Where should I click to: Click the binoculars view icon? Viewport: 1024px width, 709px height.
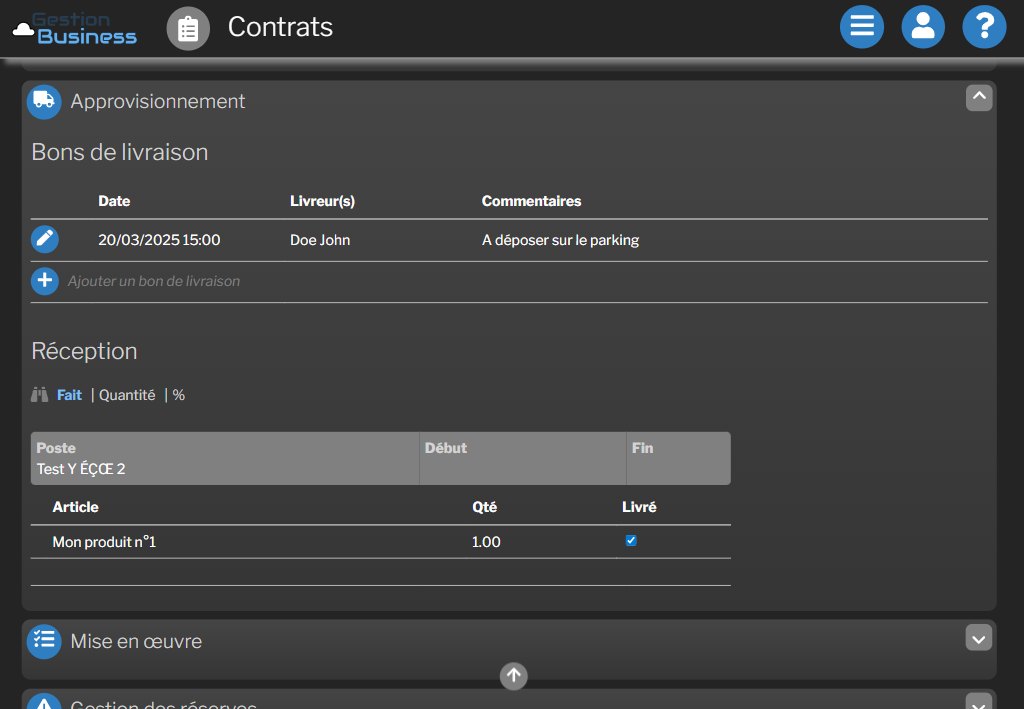tap(40, 395)
